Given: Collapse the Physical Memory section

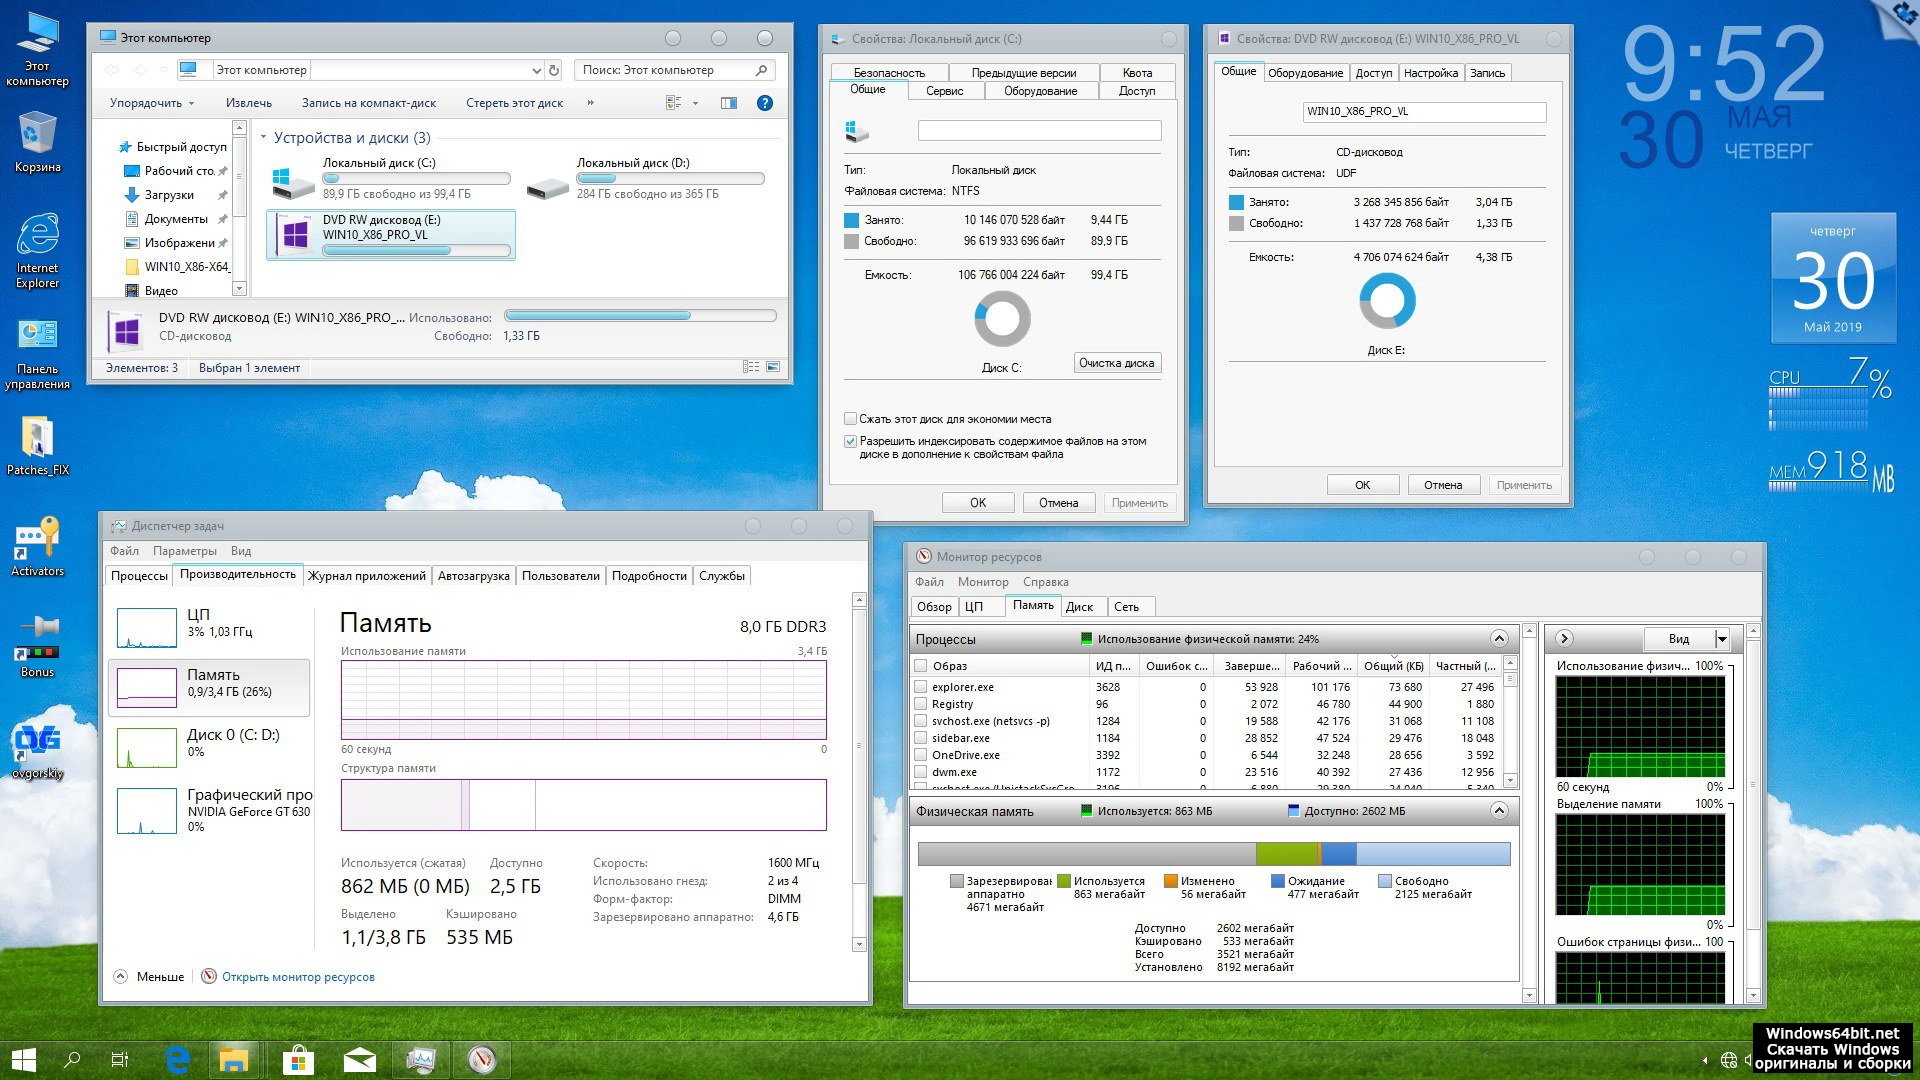Looking at the screenshot, I should pos(1498,811).
